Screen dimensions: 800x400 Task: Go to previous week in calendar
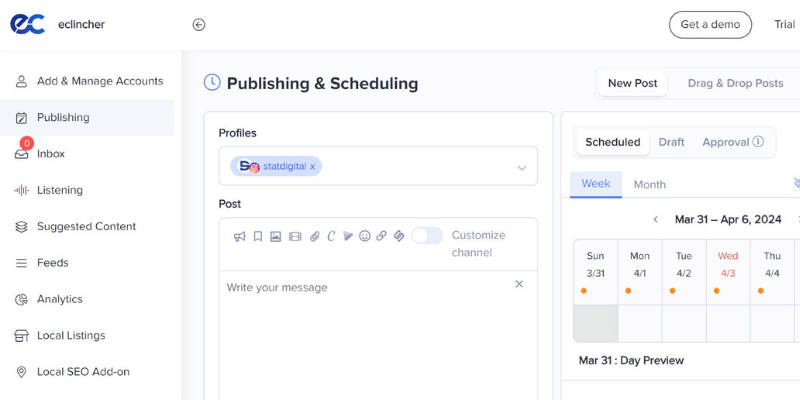tap(655, 219)
